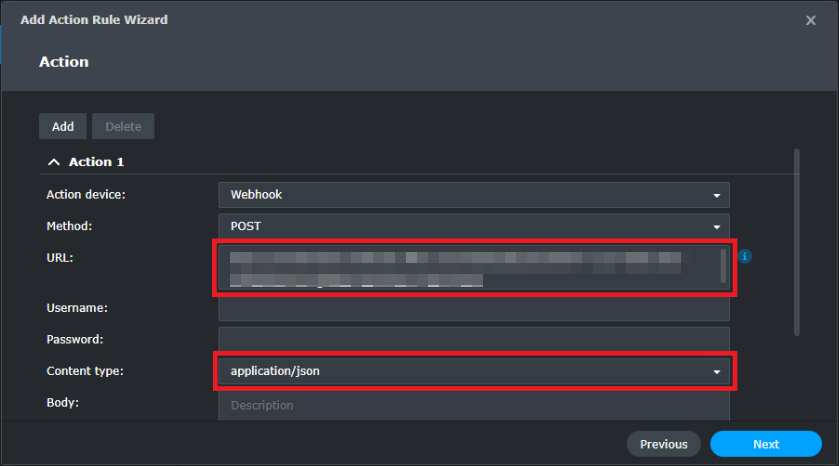Collapse Action 1 using the chevron icon

pos(54,162)
